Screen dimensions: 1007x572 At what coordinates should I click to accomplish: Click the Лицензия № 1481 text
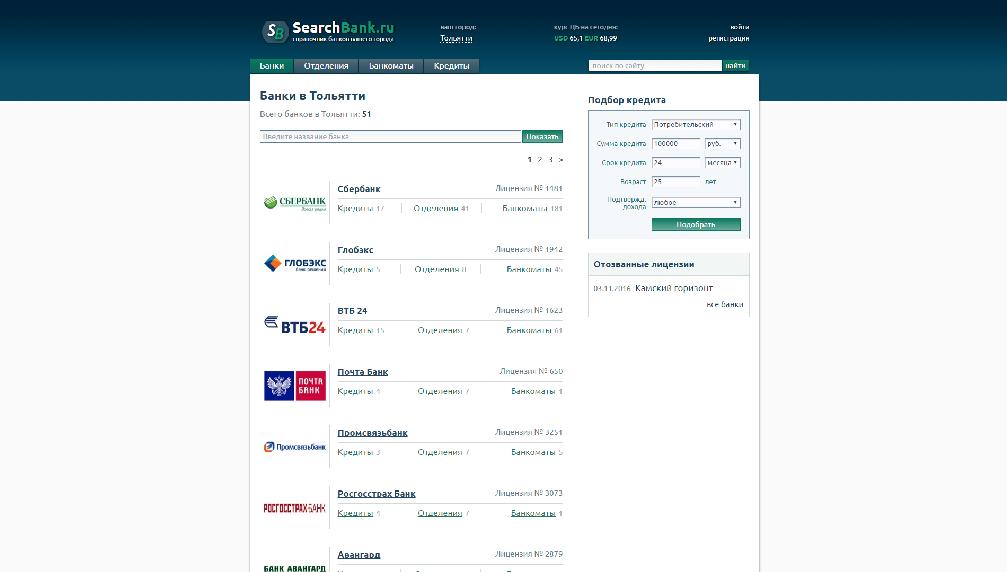(x=529, y=189)
